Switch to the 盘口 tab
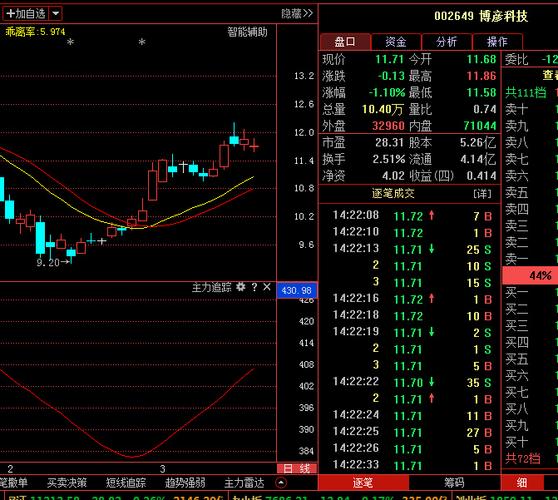 pos(345,42)
